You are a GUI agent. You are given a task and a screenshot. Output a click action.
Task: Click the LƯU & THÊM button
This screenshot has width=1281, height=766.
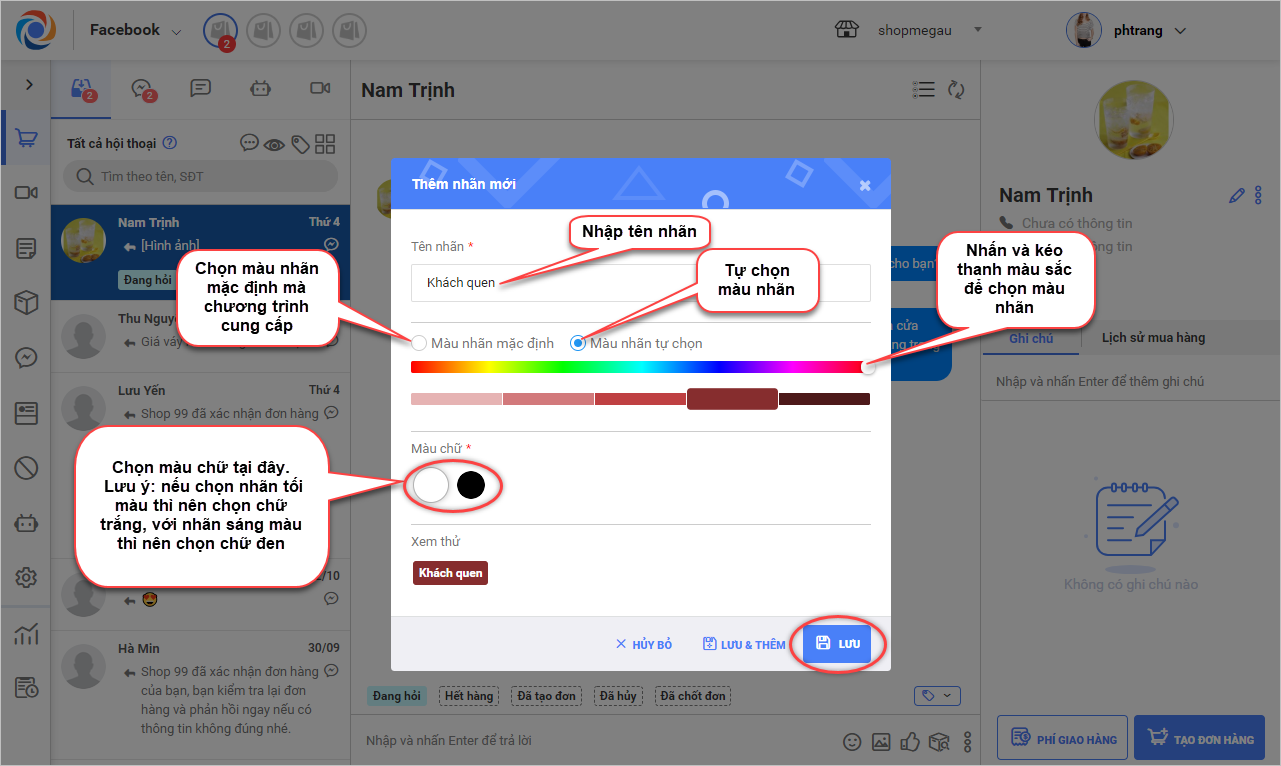pyautogui.click(x=744, y=645)
